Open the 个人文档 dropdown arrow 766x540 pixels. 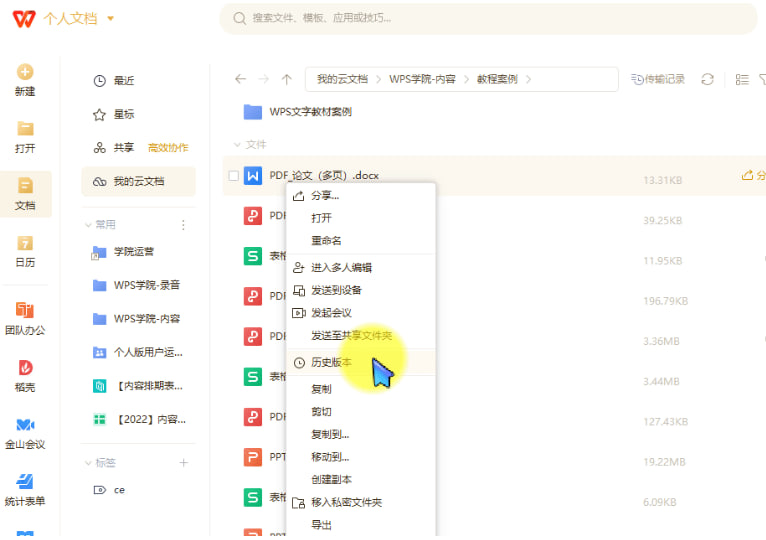[110, 19]
